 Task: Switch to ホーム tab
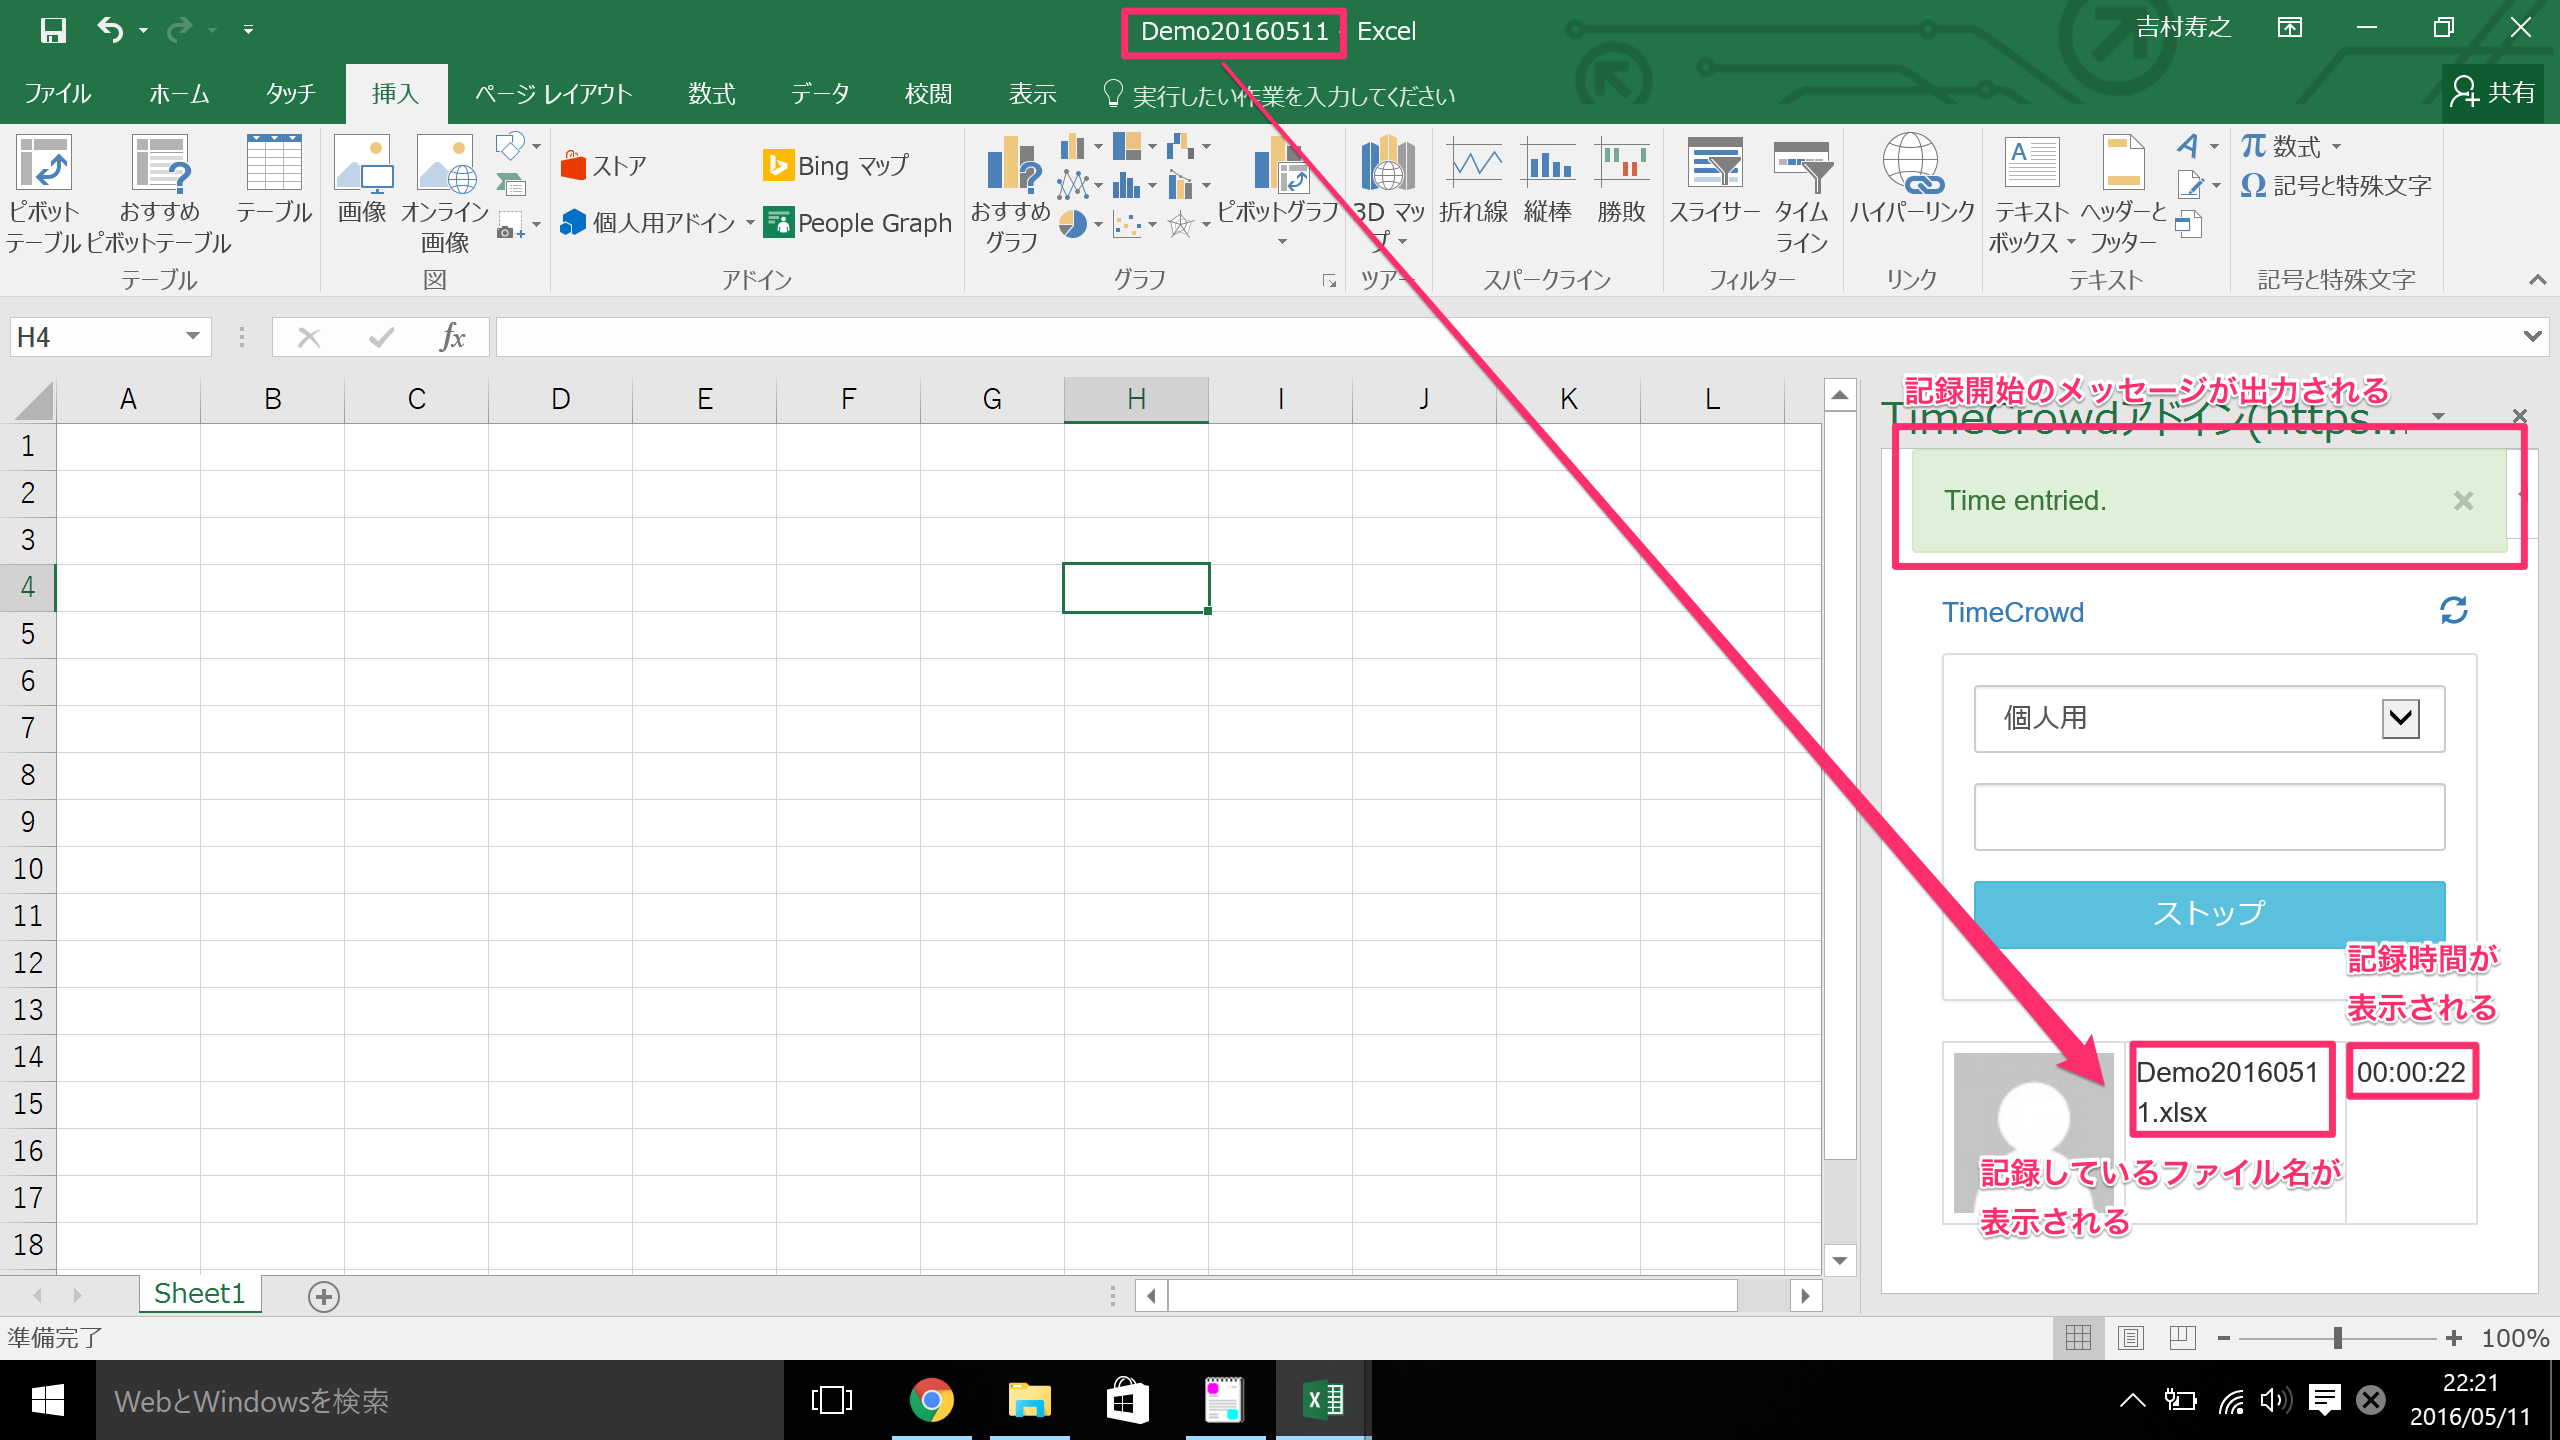[179, 94]
